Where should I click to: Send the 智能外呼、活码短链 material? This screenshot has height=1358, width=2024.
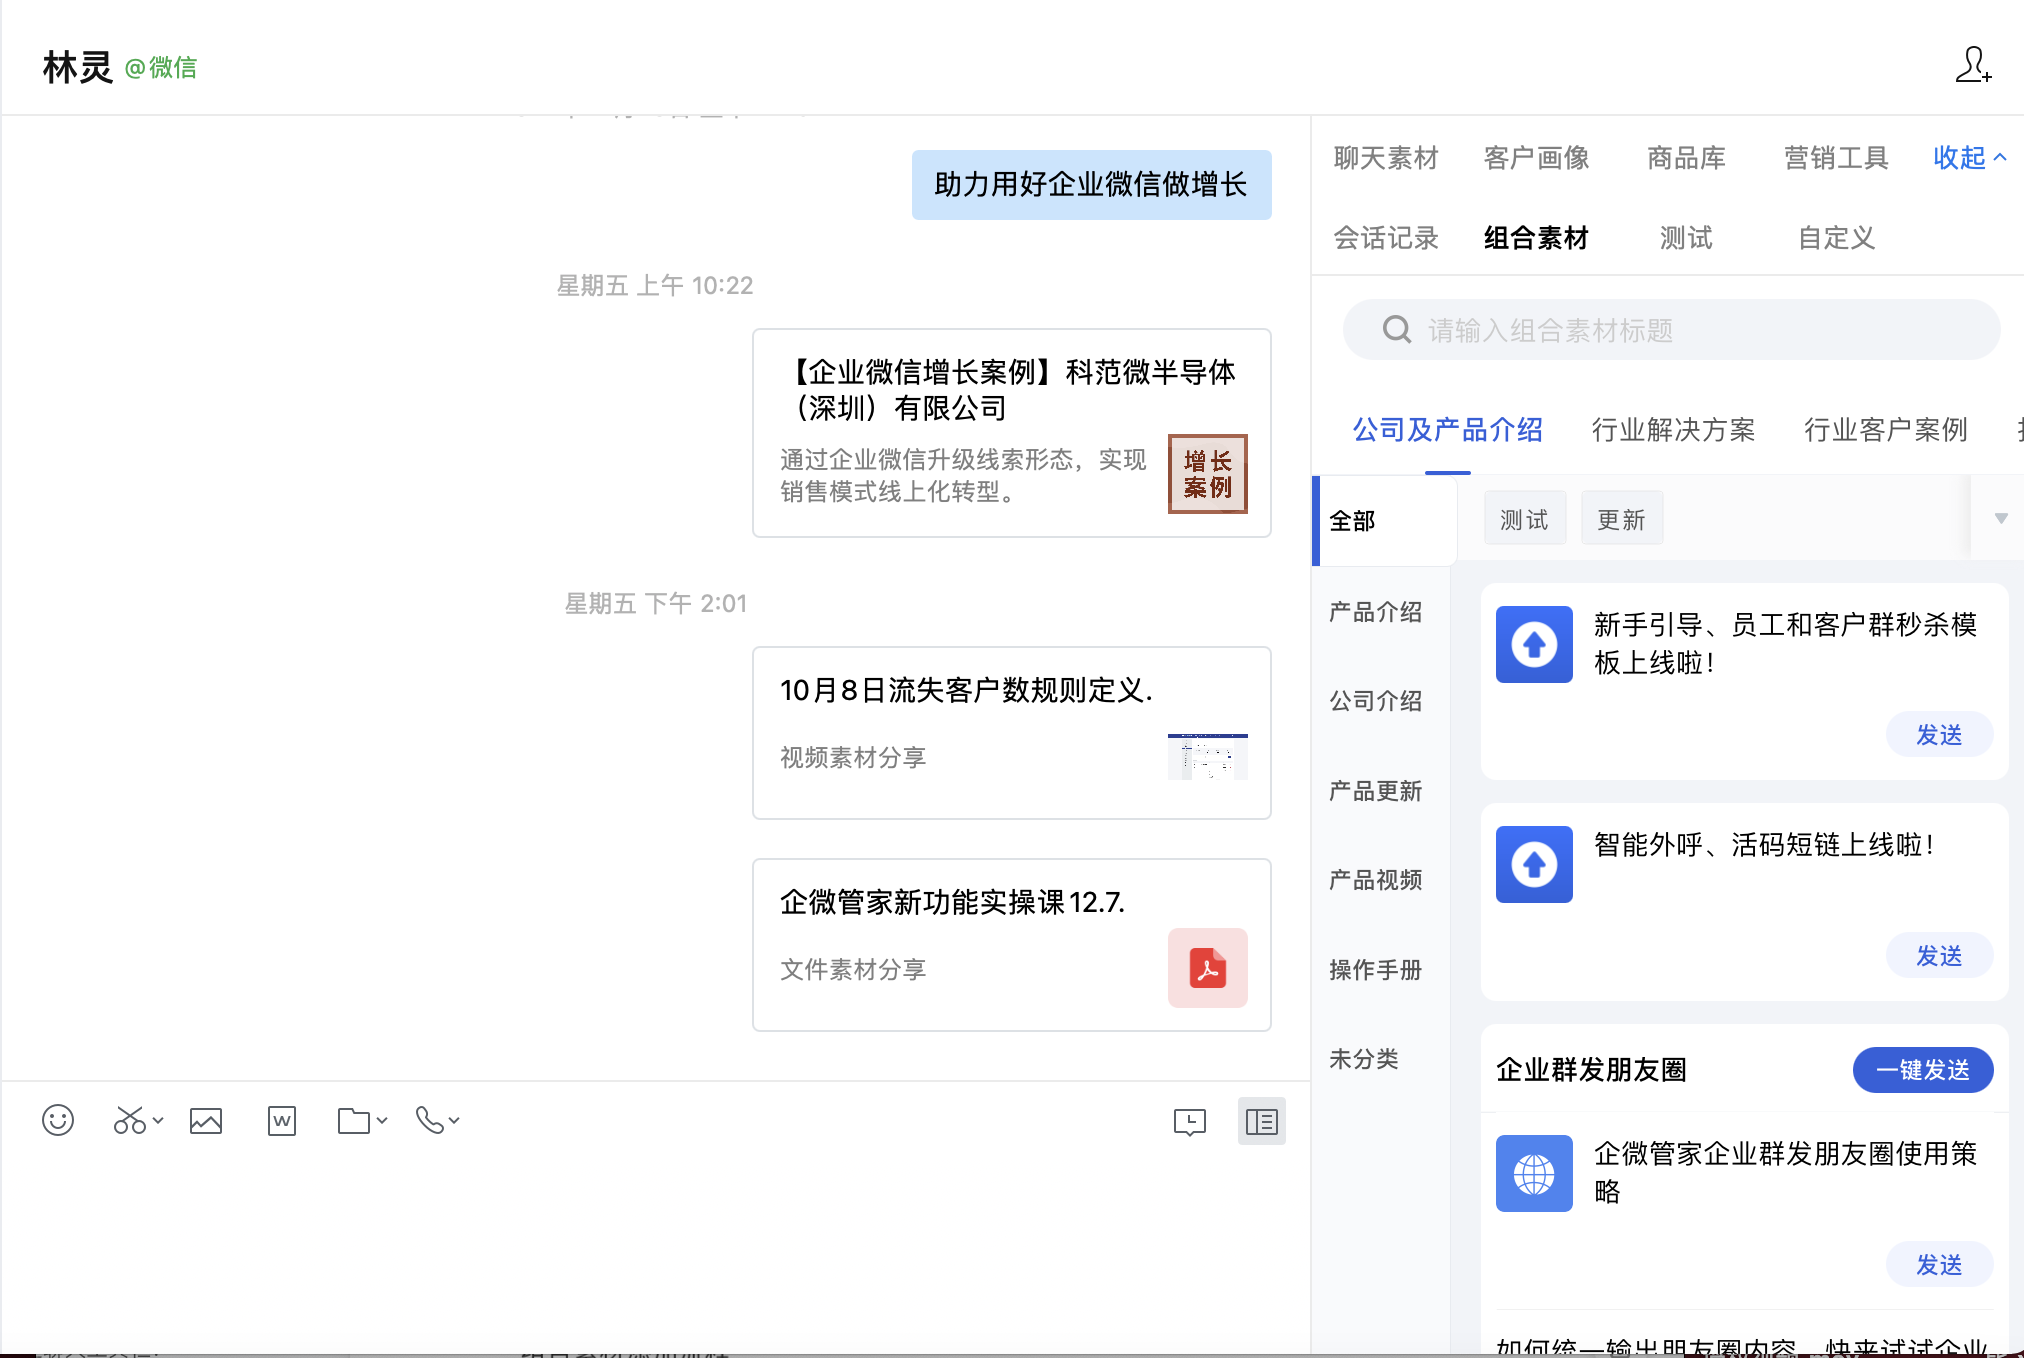click(x=1939, y=956)
